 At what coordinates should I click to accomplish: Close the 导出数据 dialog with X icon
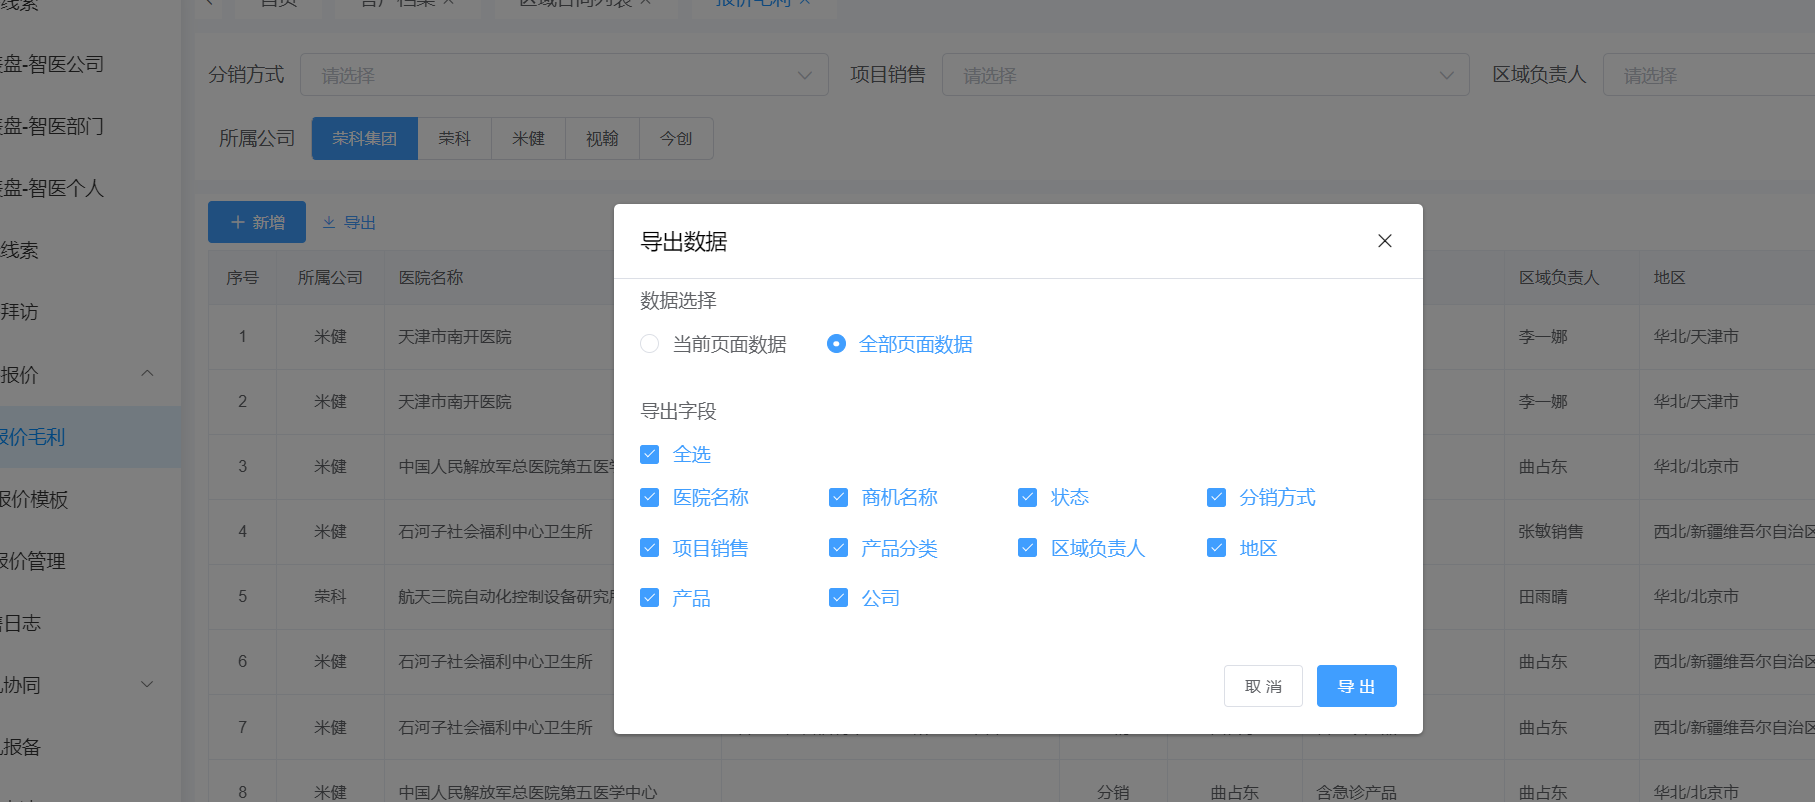[1384, 241]
